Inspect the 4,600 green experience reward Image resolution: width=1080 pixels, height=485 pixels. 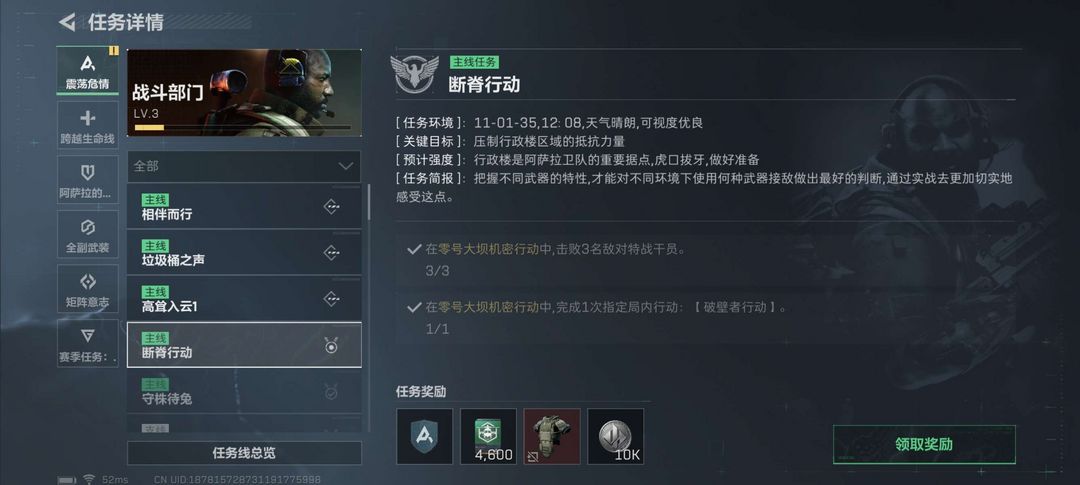point(488,436)
